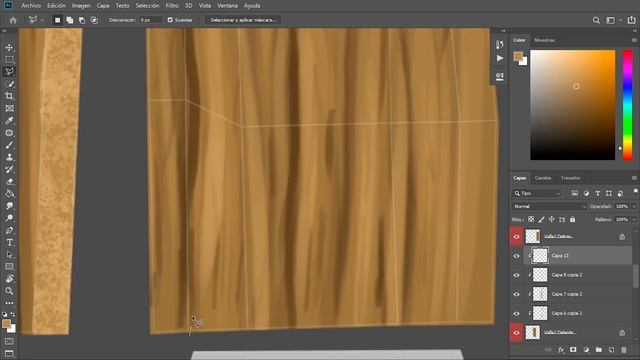This screenshot has width=640, height=360.
Task: Open the Actions panel play icon
Action: (500, 58)
